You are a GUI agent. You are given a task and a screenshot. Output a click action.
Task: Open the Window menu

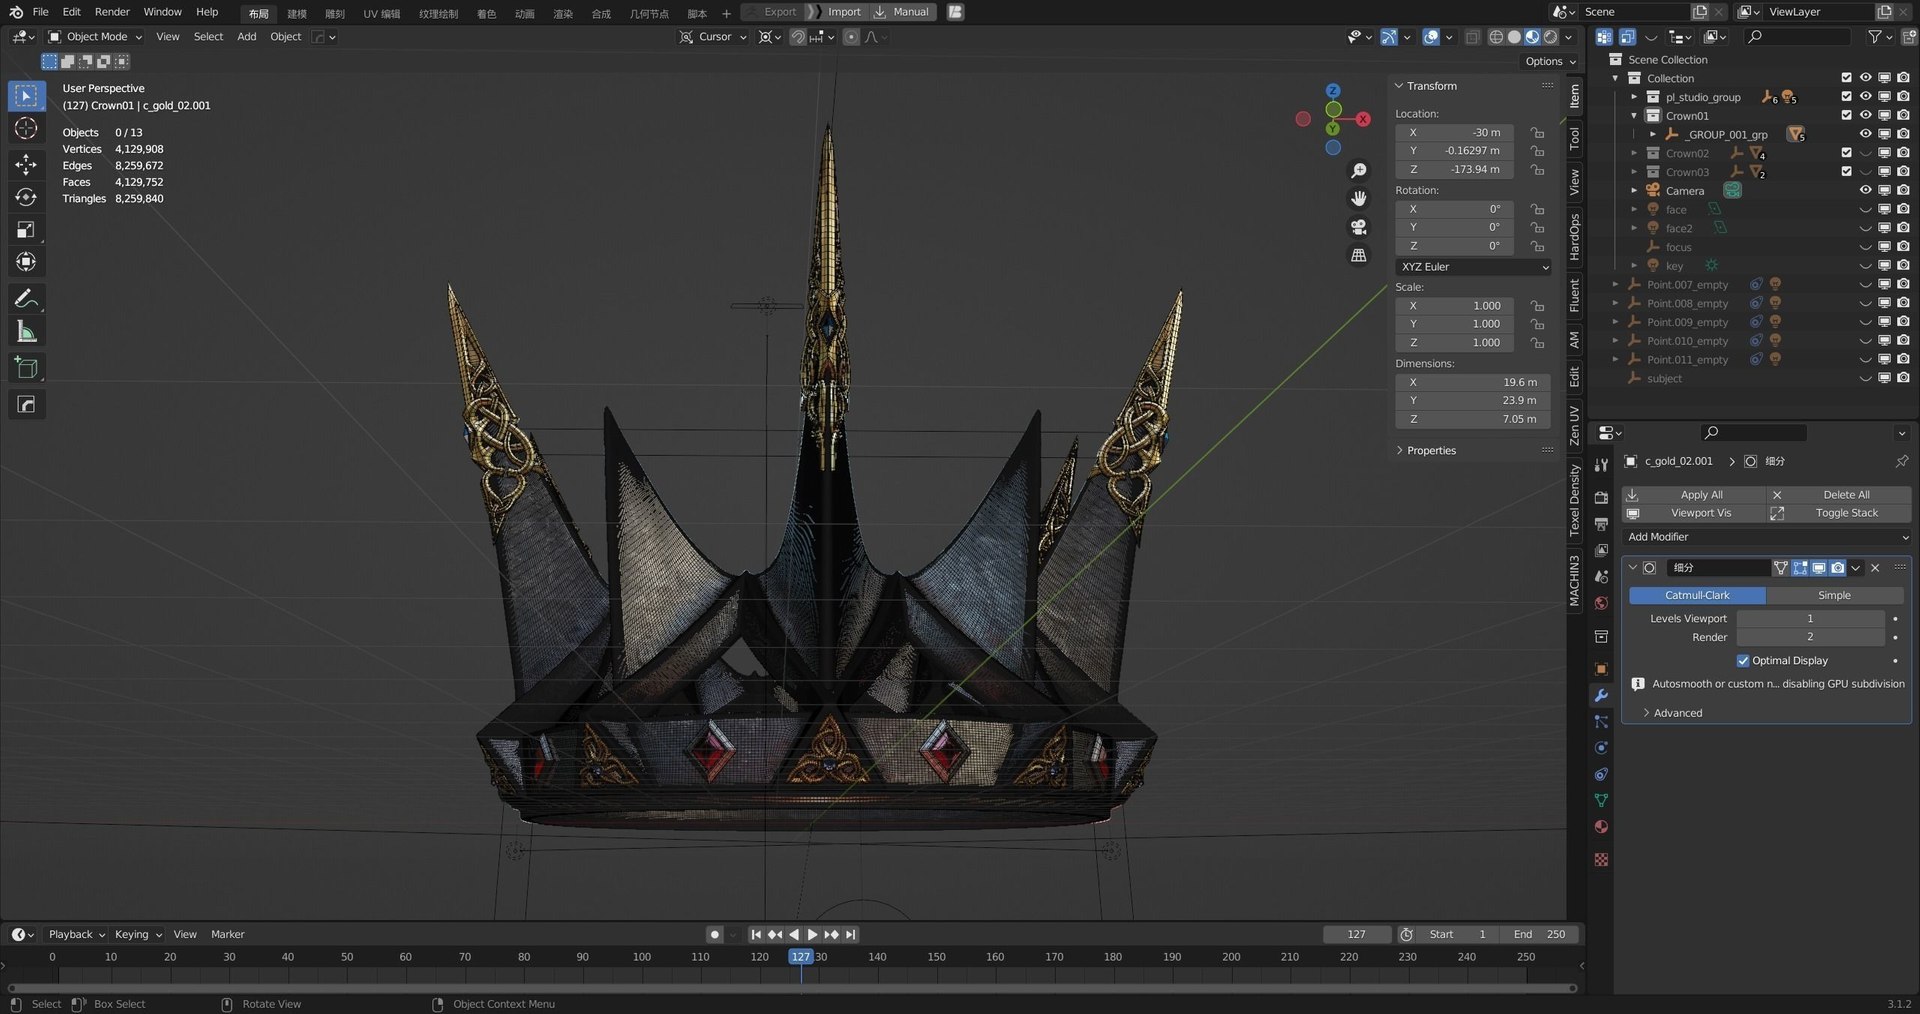162,12
